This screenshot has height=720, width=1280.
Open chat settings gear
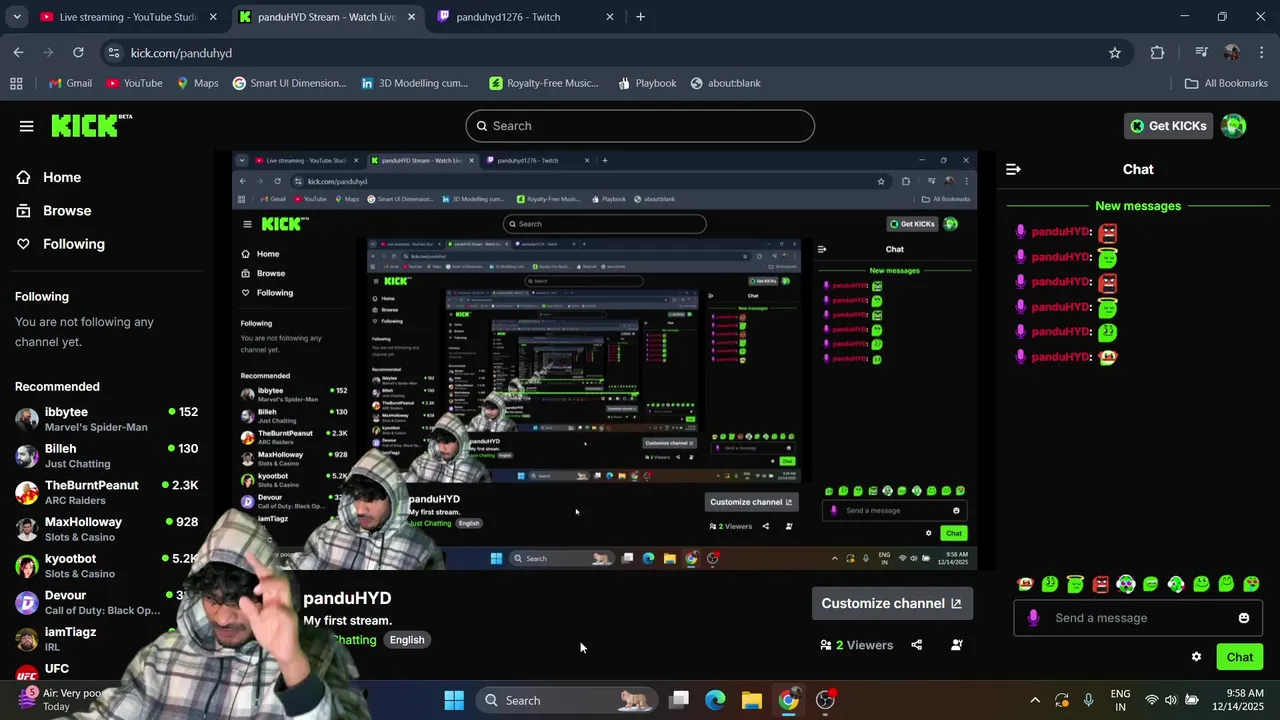[x=1196, y=657]
